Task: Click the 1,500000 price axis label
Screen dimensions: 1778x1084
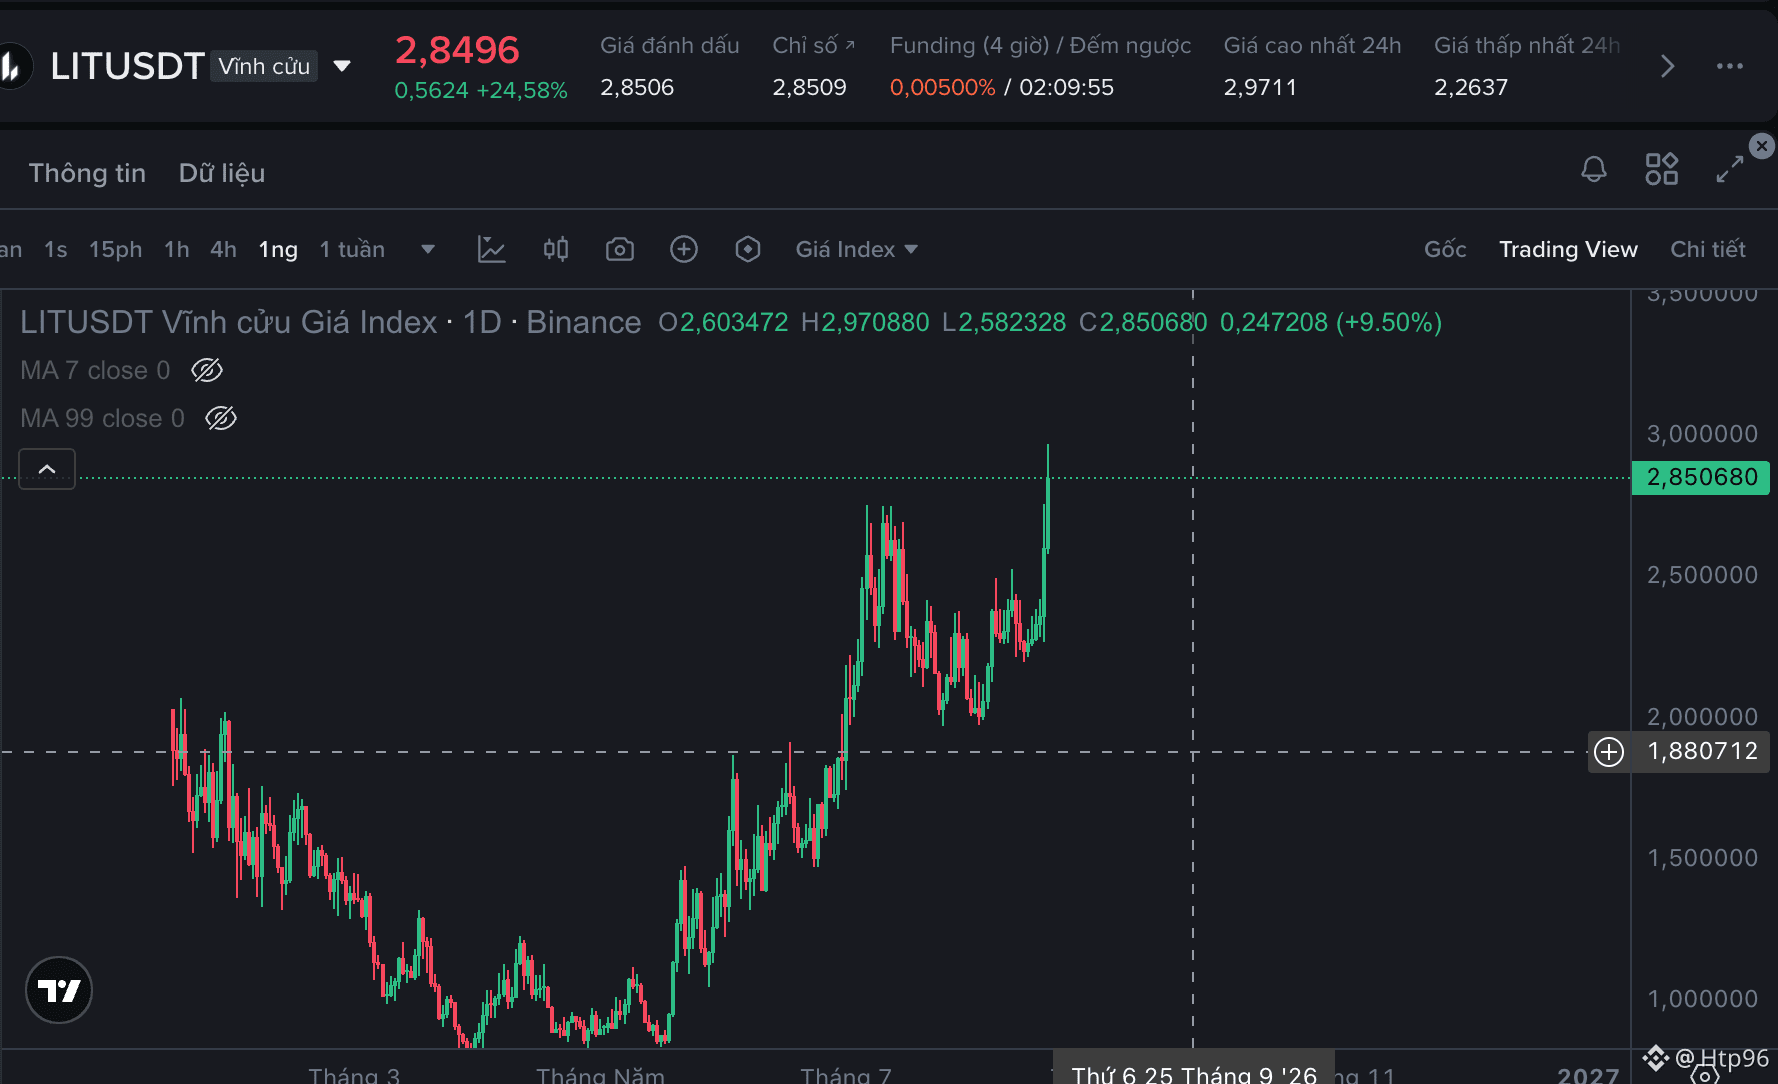Action: click(x=1702, y=858)
